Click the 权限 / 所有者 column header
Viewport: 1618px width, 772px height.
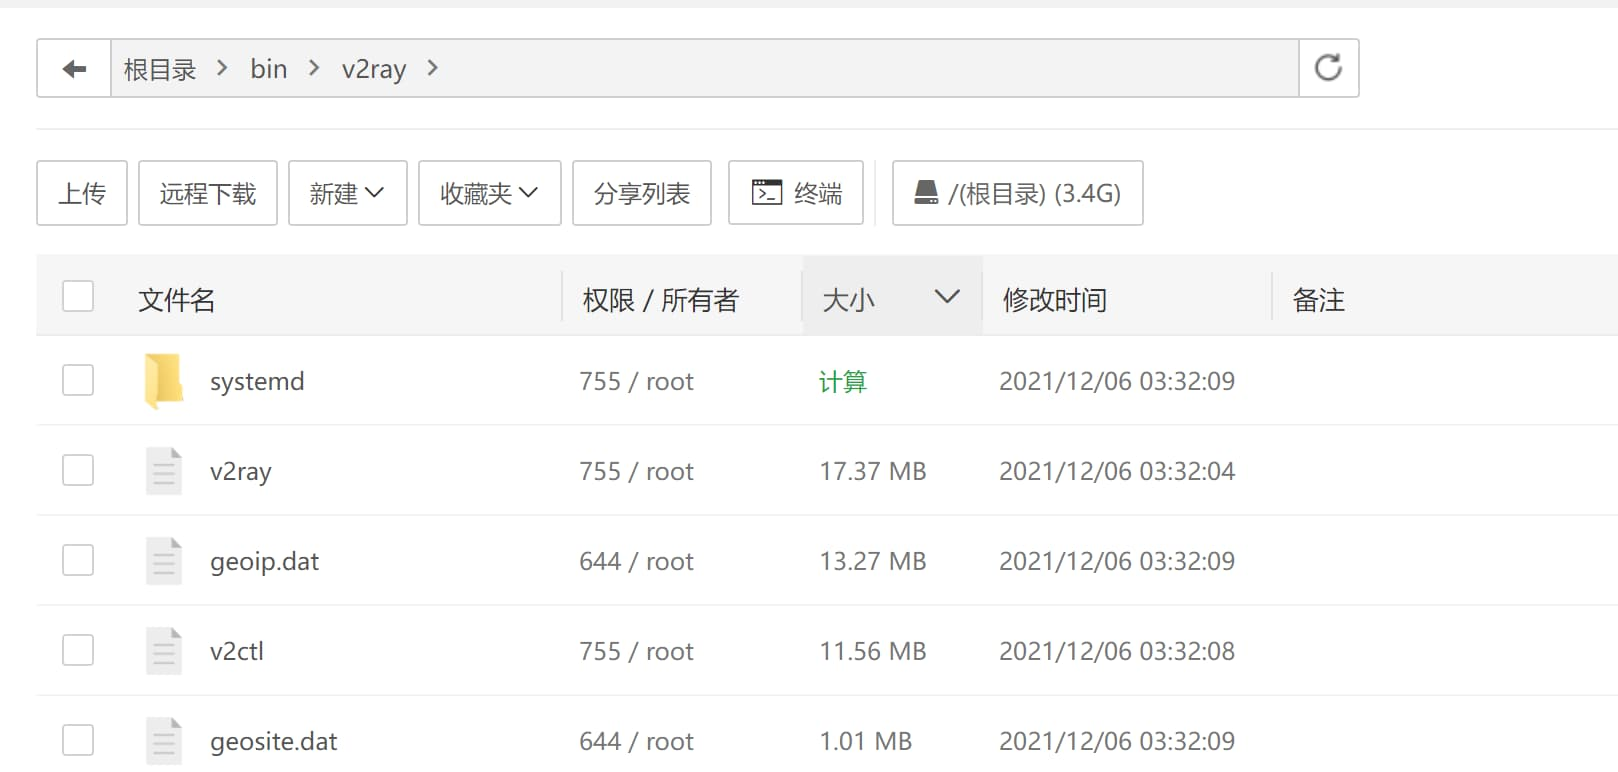click(x=661, y=300)
